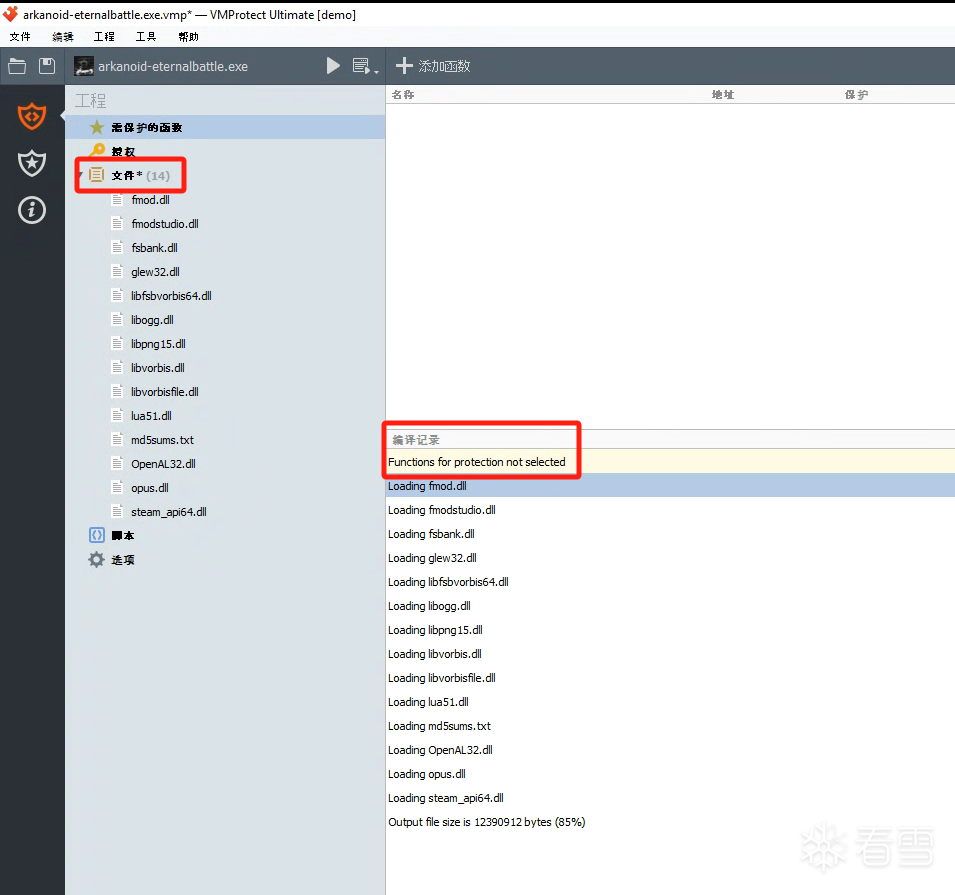Image resolution: width=955 pixels, height=895 pixels.
Task: Click the gear icon beside 选项
Action: pos(96,559)
